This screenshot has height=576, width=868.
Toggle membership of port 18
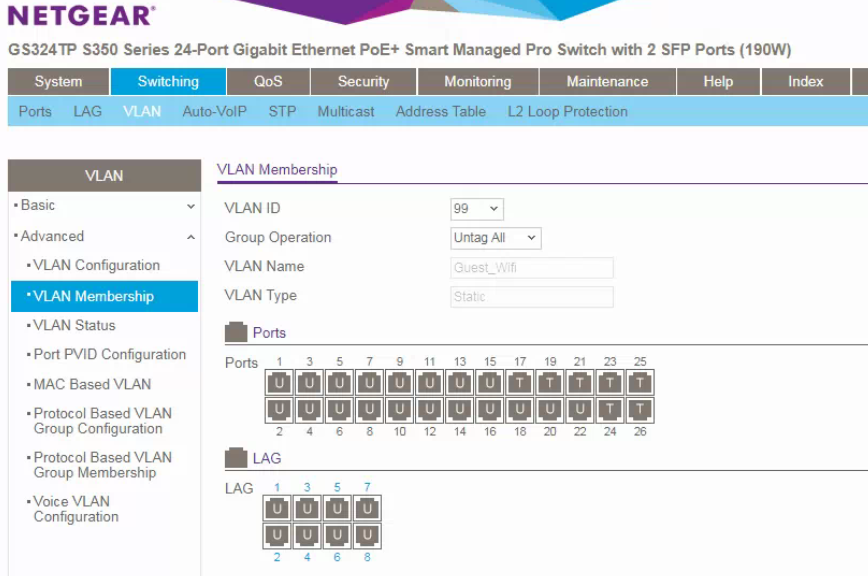pyautogui.click(x=519, y=409)
